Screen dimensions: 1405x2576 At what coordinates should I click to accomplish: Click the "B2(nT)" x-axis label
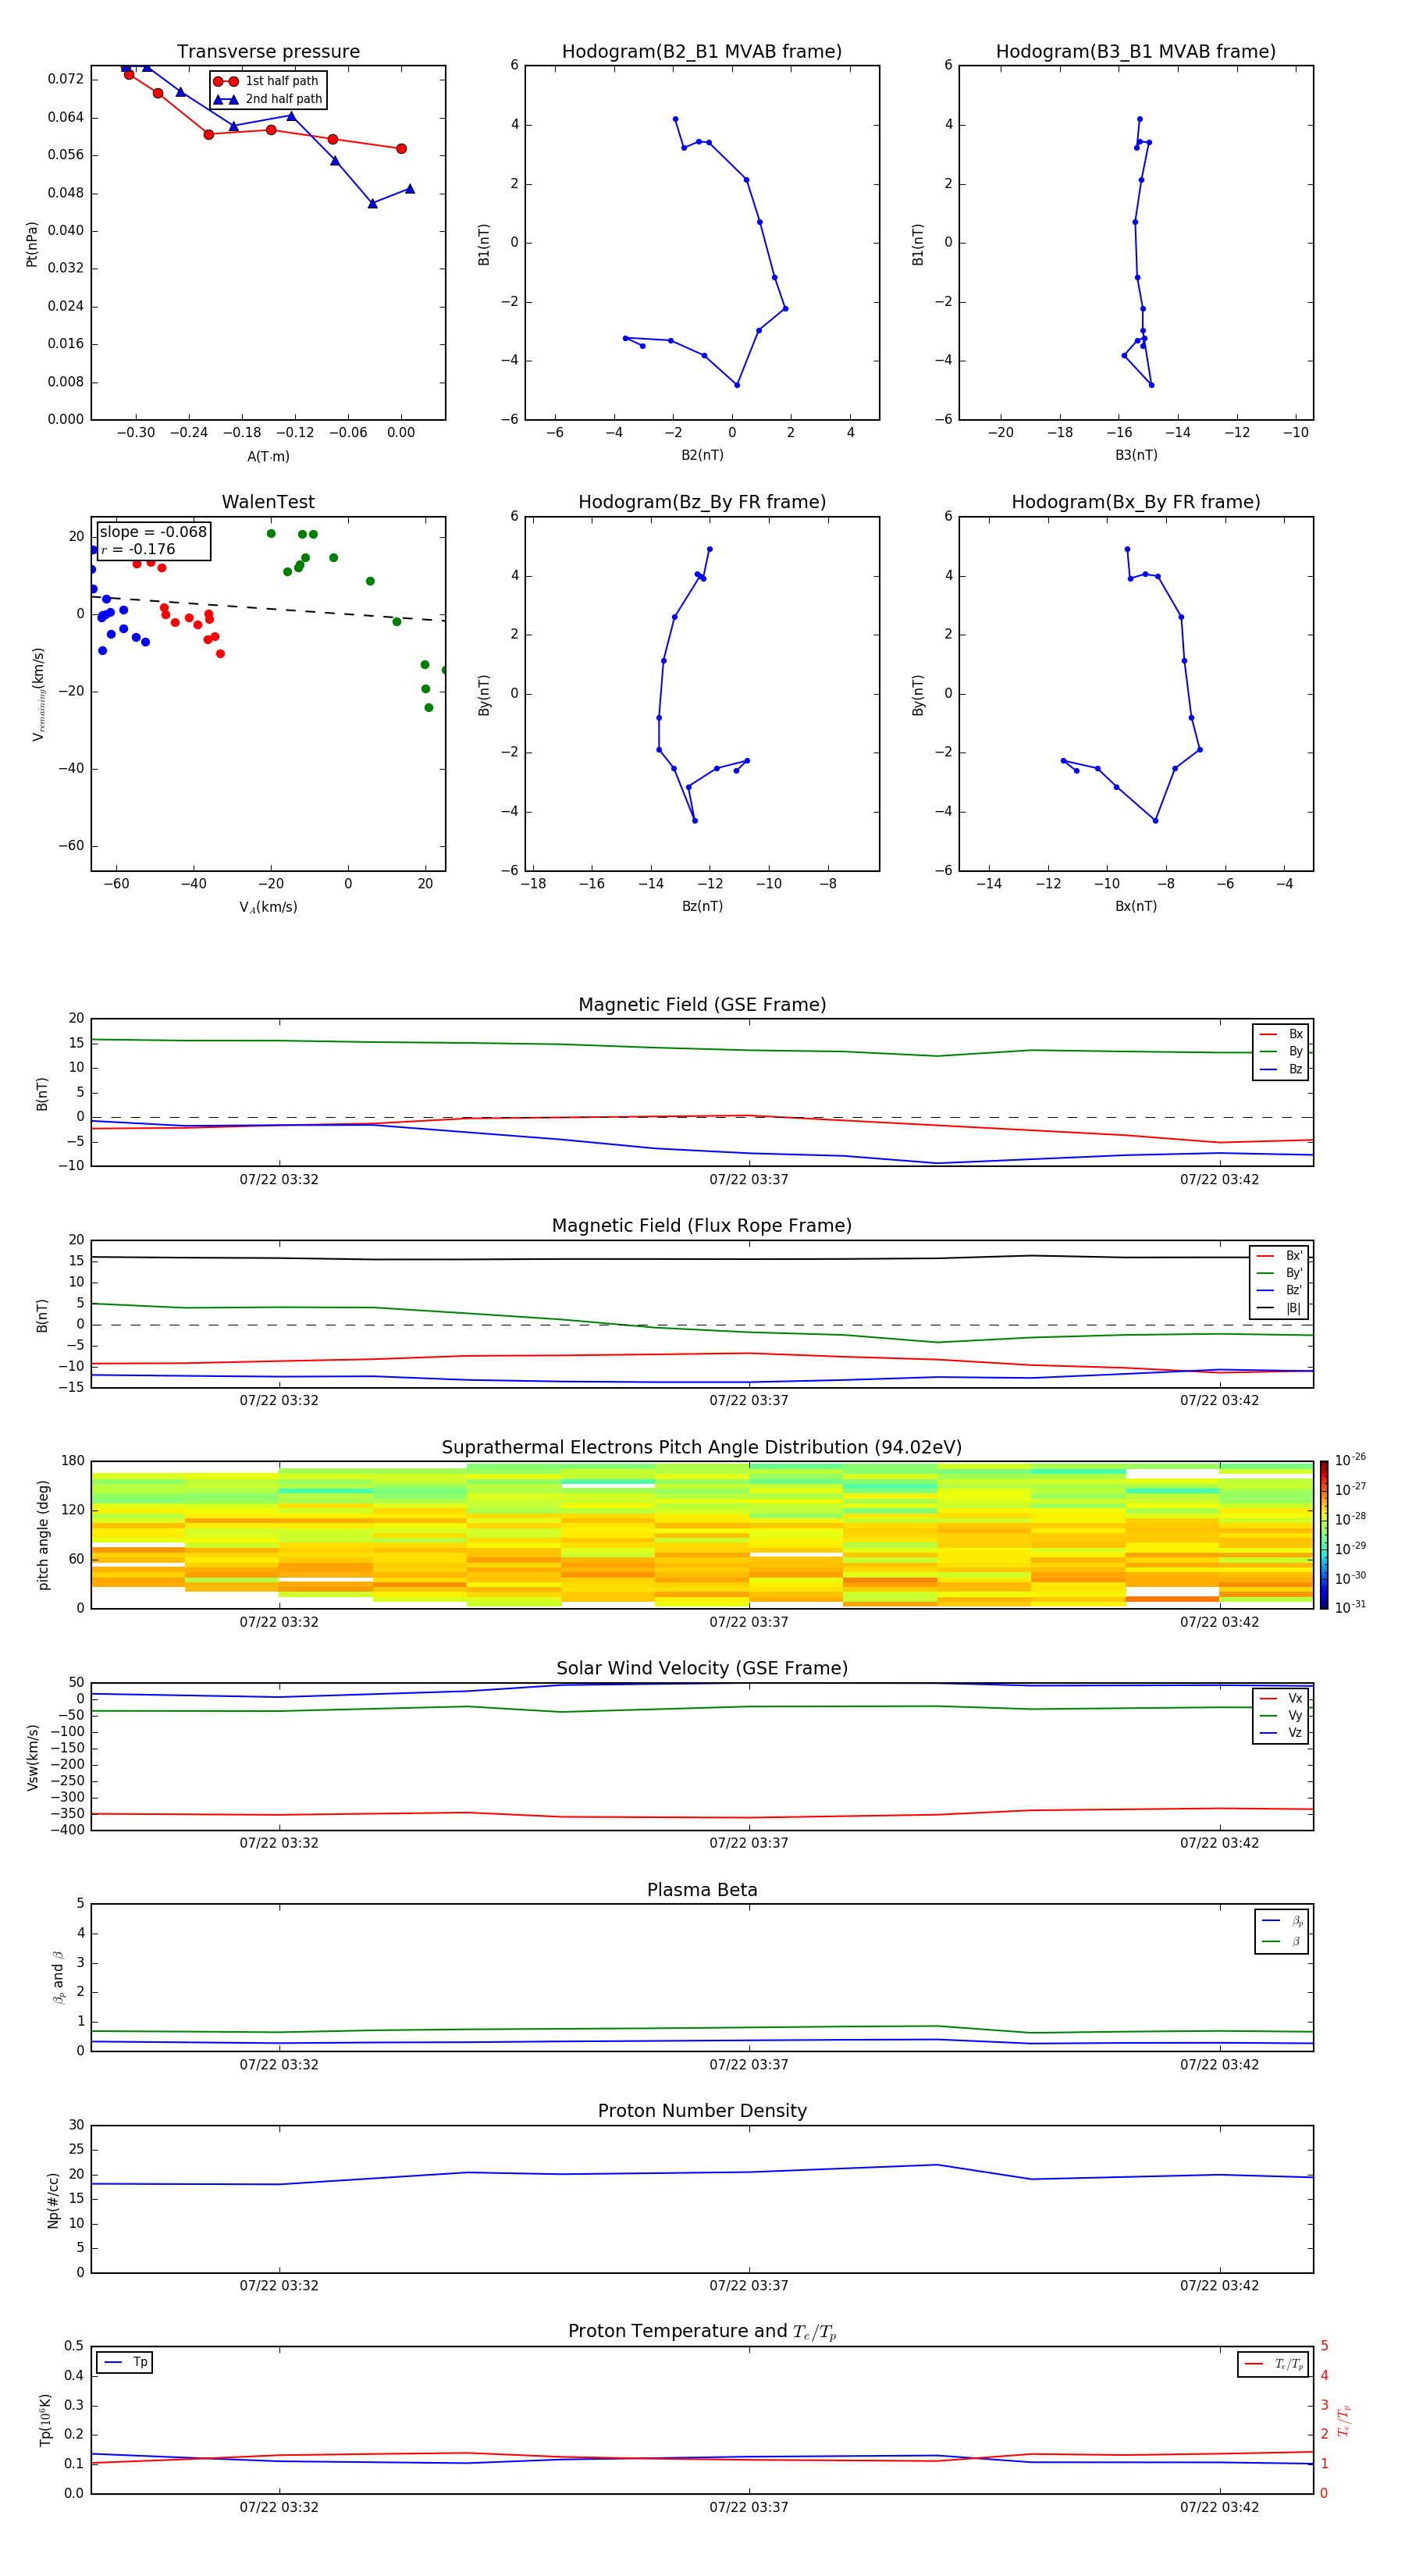click(702, 455)
